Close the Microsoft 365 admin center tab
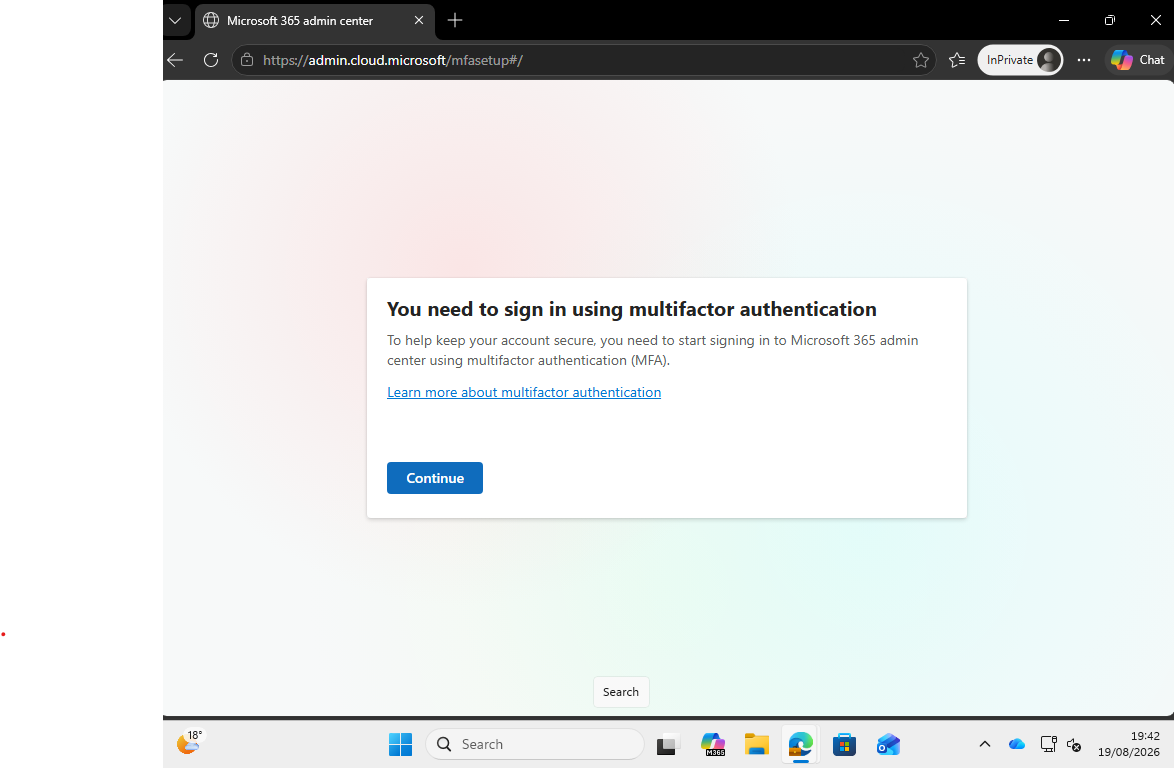This screenshot has height=768, width=1174. (x=419, y=20)
